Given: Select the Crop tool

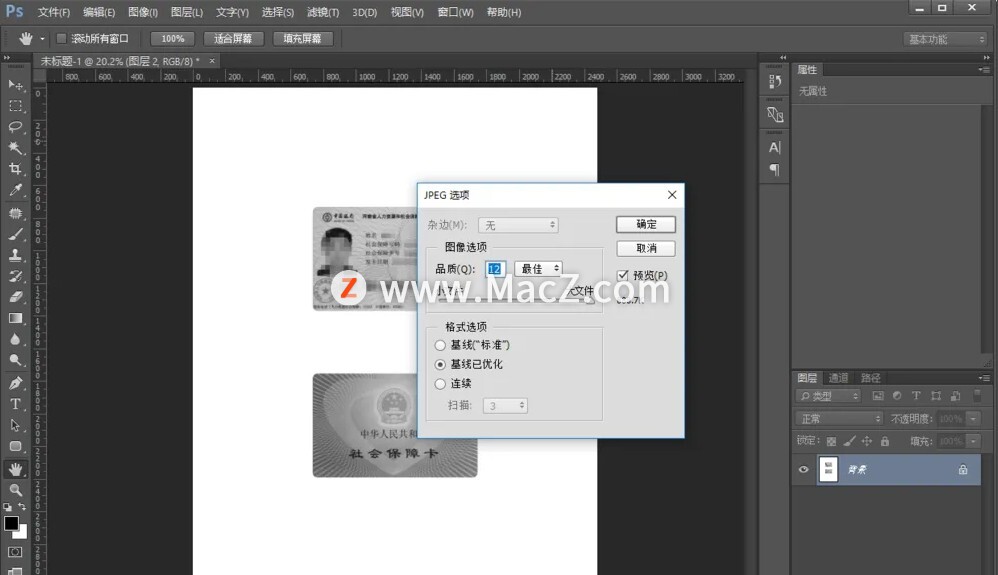Looking at the screenshot, I should (15, 169).
